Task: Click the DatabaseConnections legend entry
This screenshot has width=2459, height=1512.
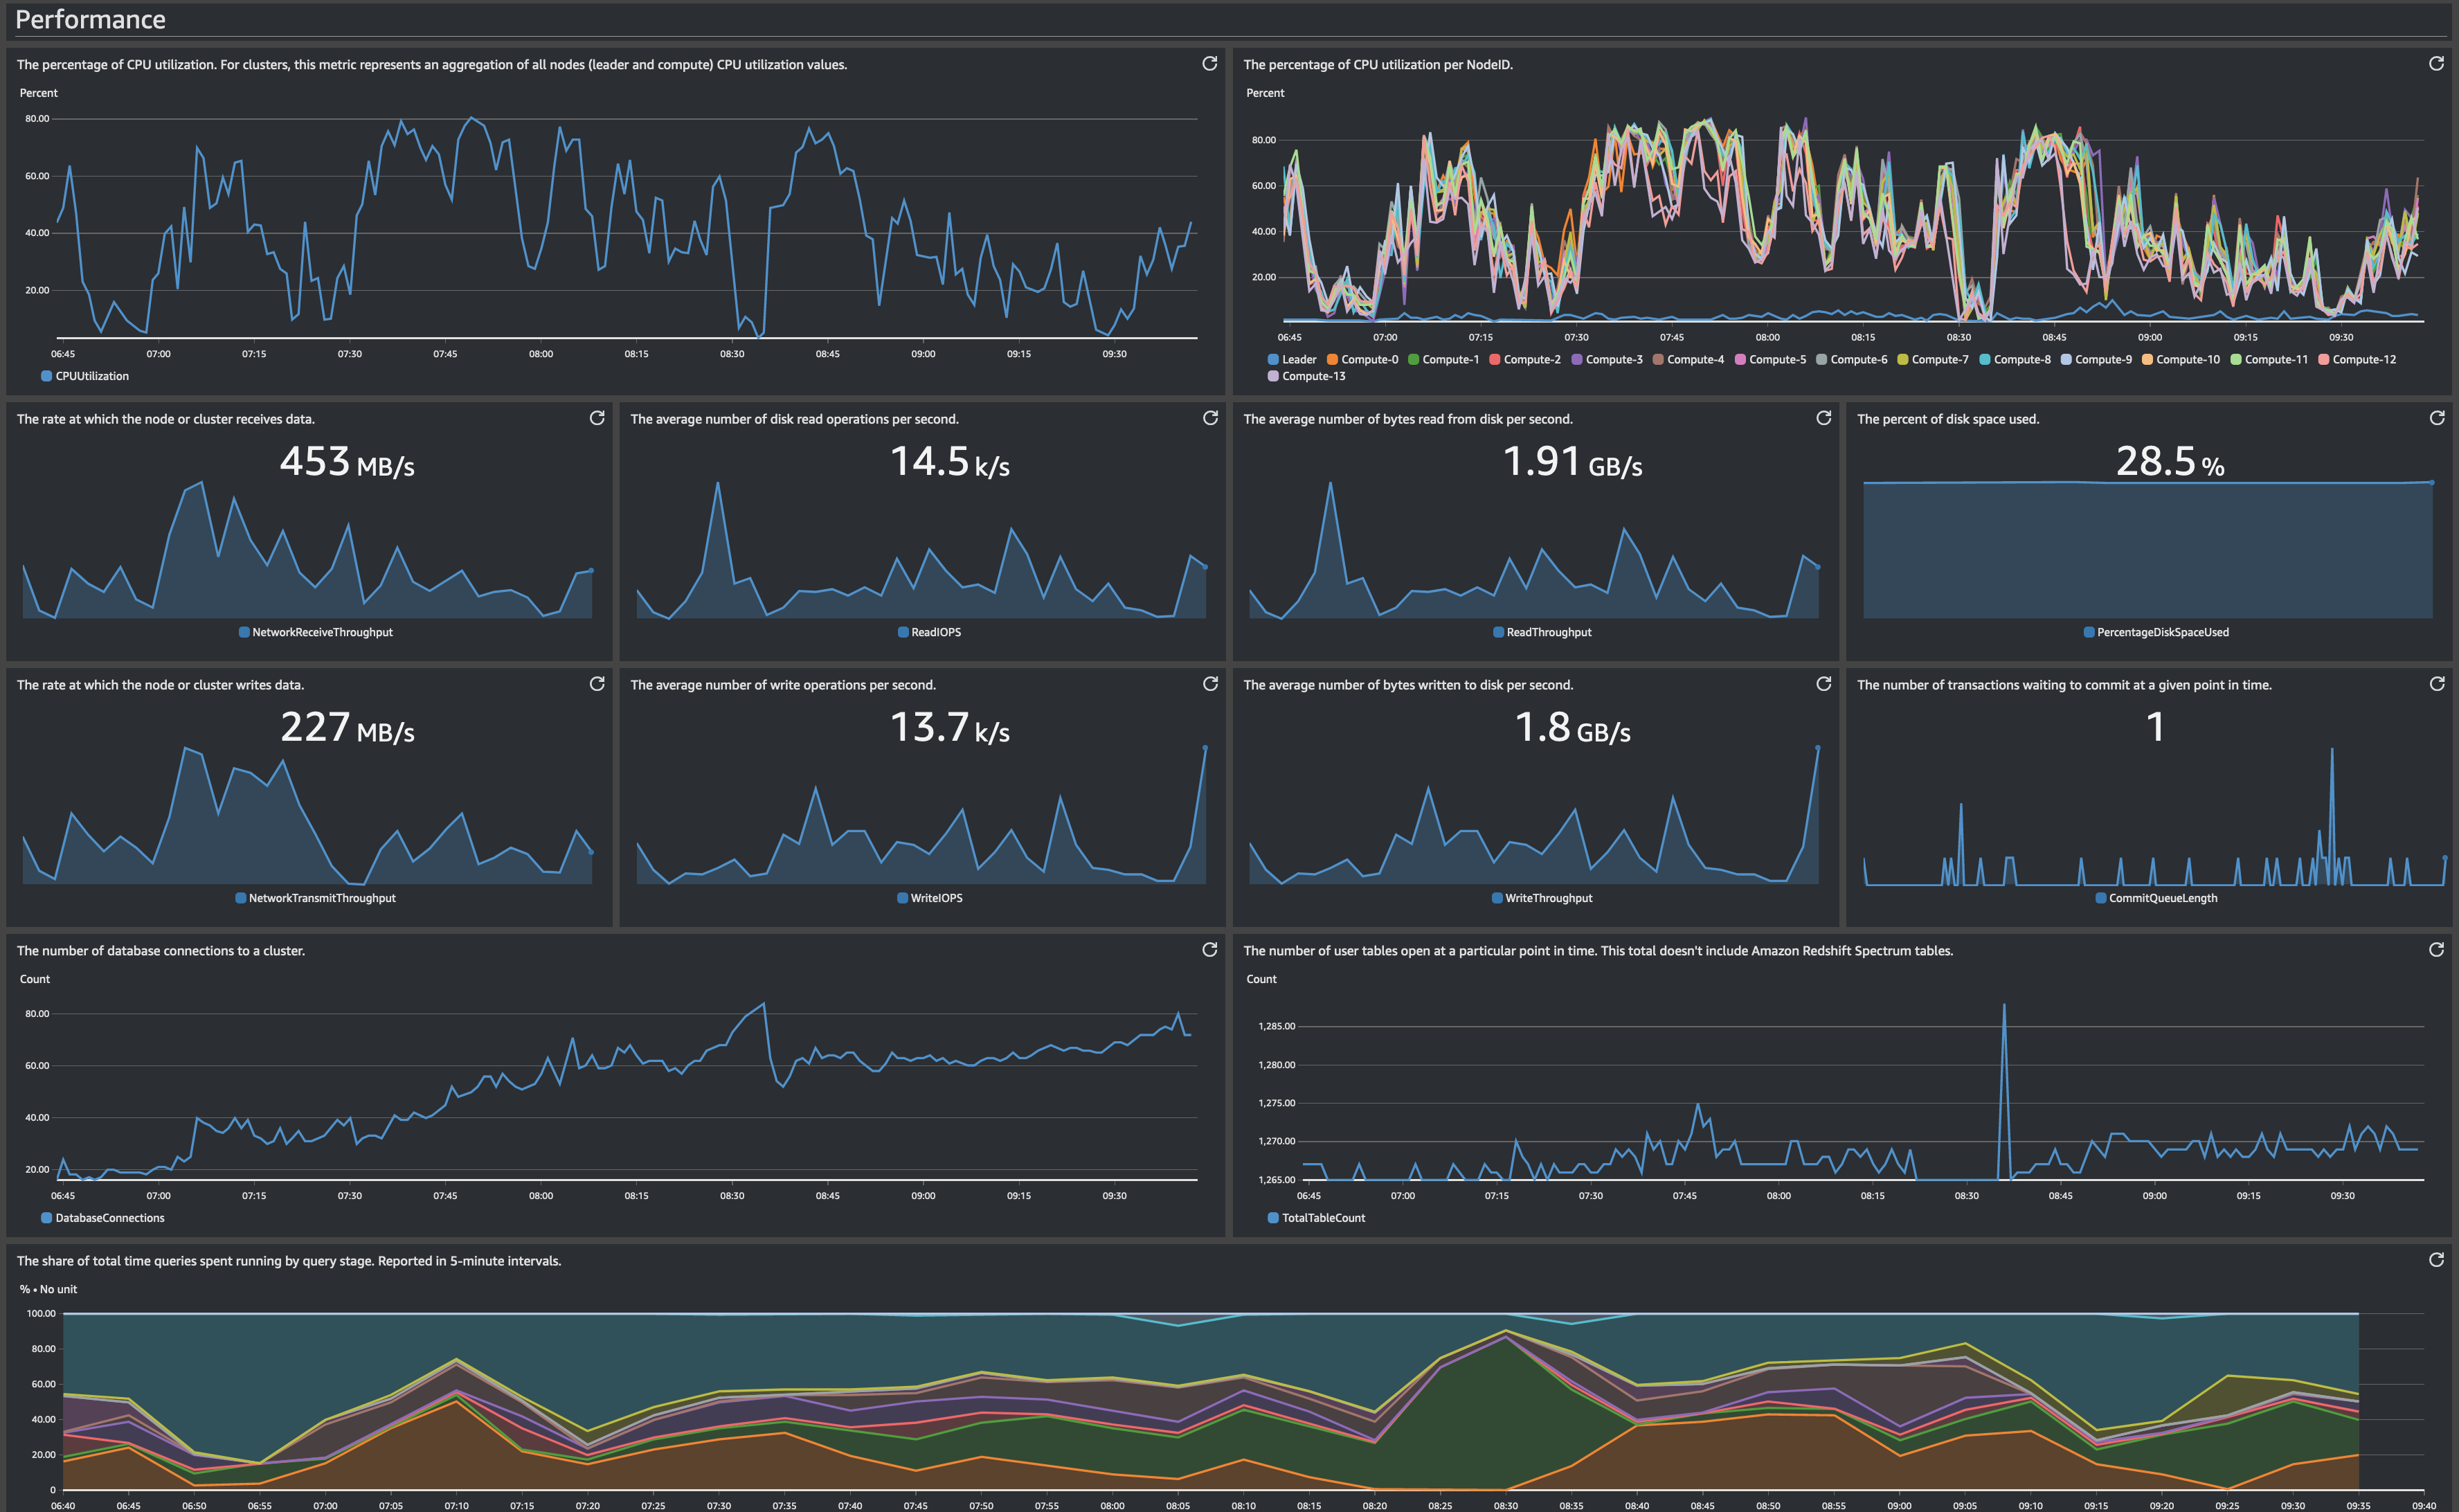Action: pos(103,1219)
